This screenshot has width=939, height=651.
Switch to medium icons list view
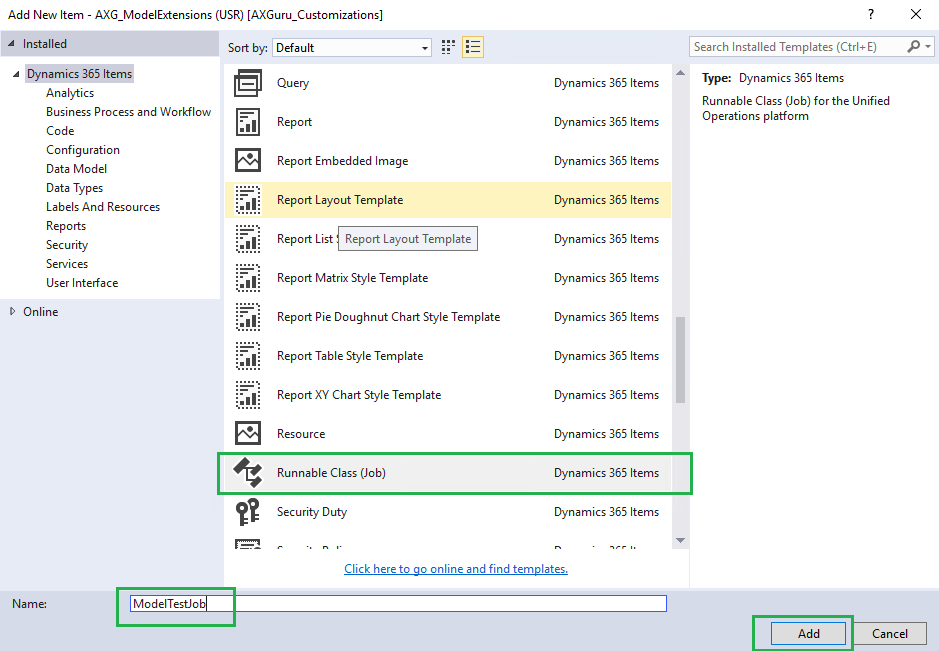[x=472, y=47]
